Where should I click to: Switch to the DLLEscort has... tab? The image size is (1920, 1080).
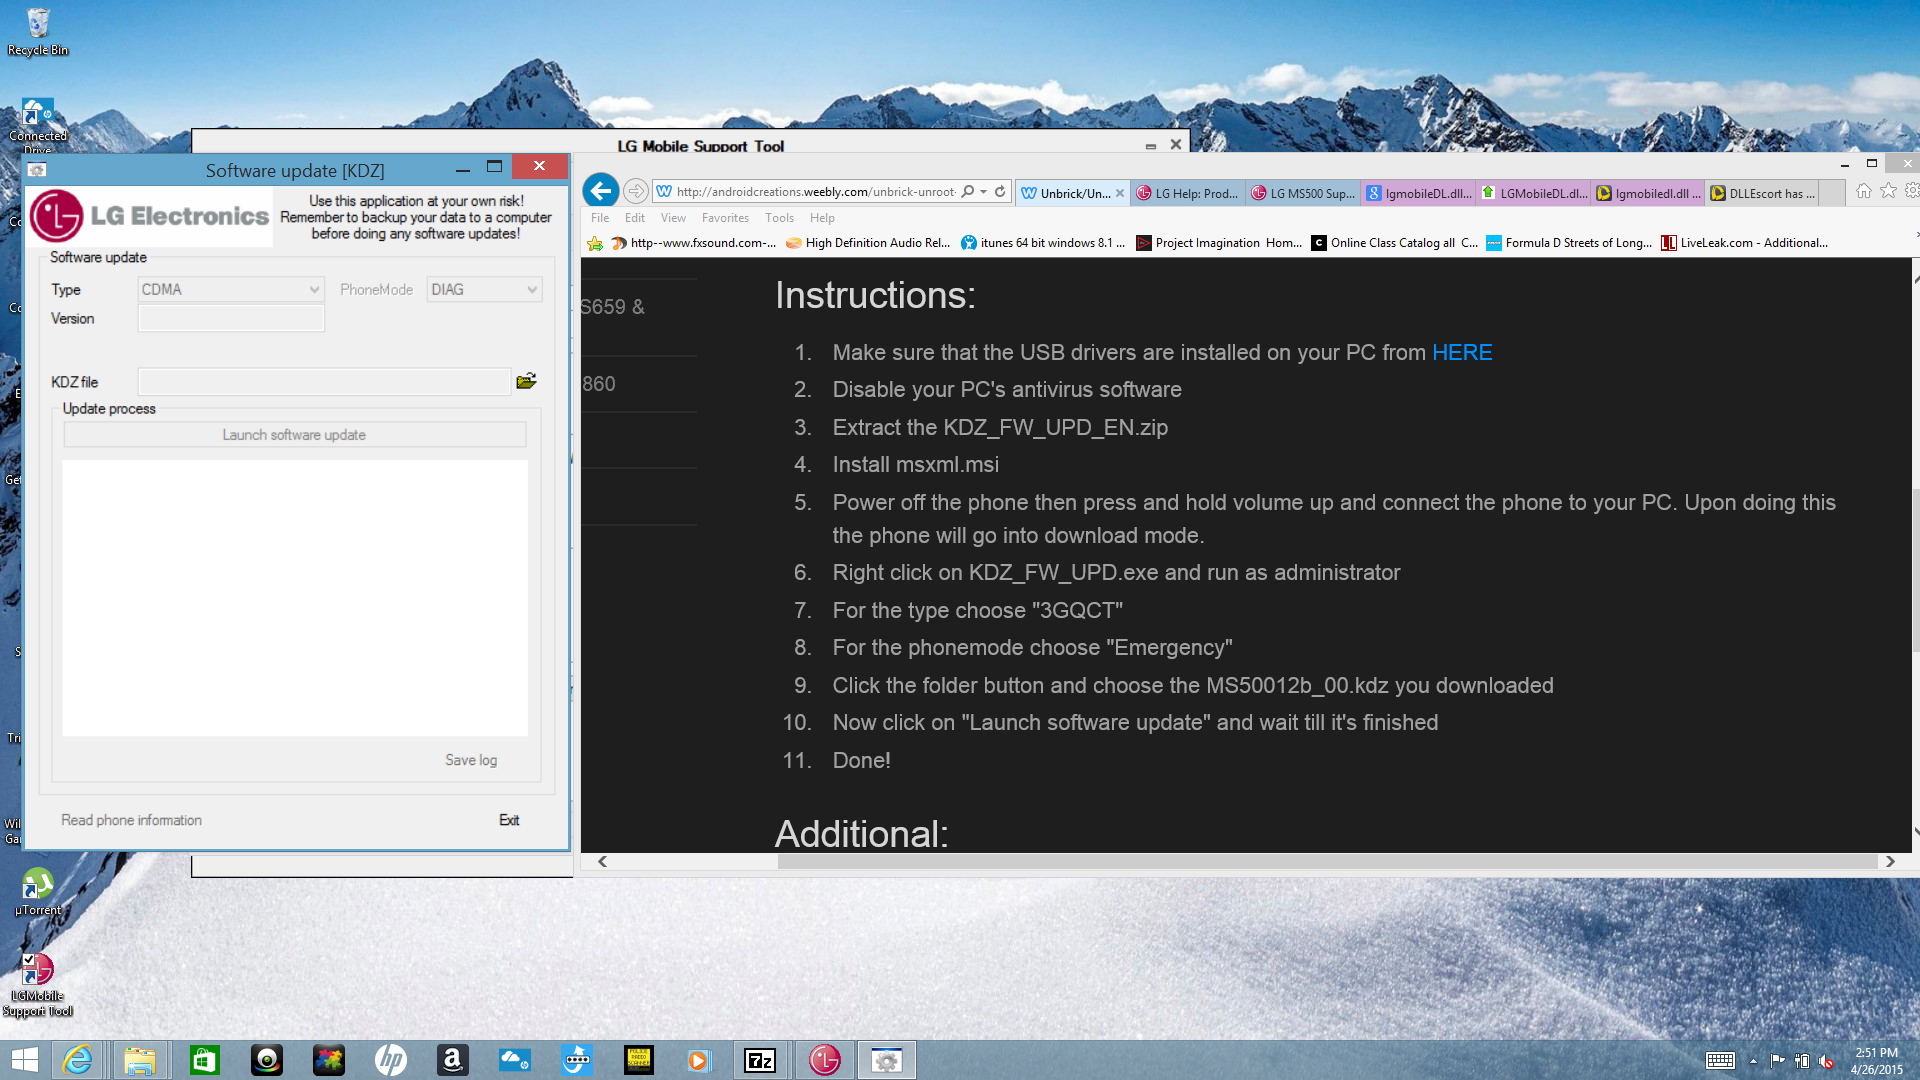pos(1763,193)
